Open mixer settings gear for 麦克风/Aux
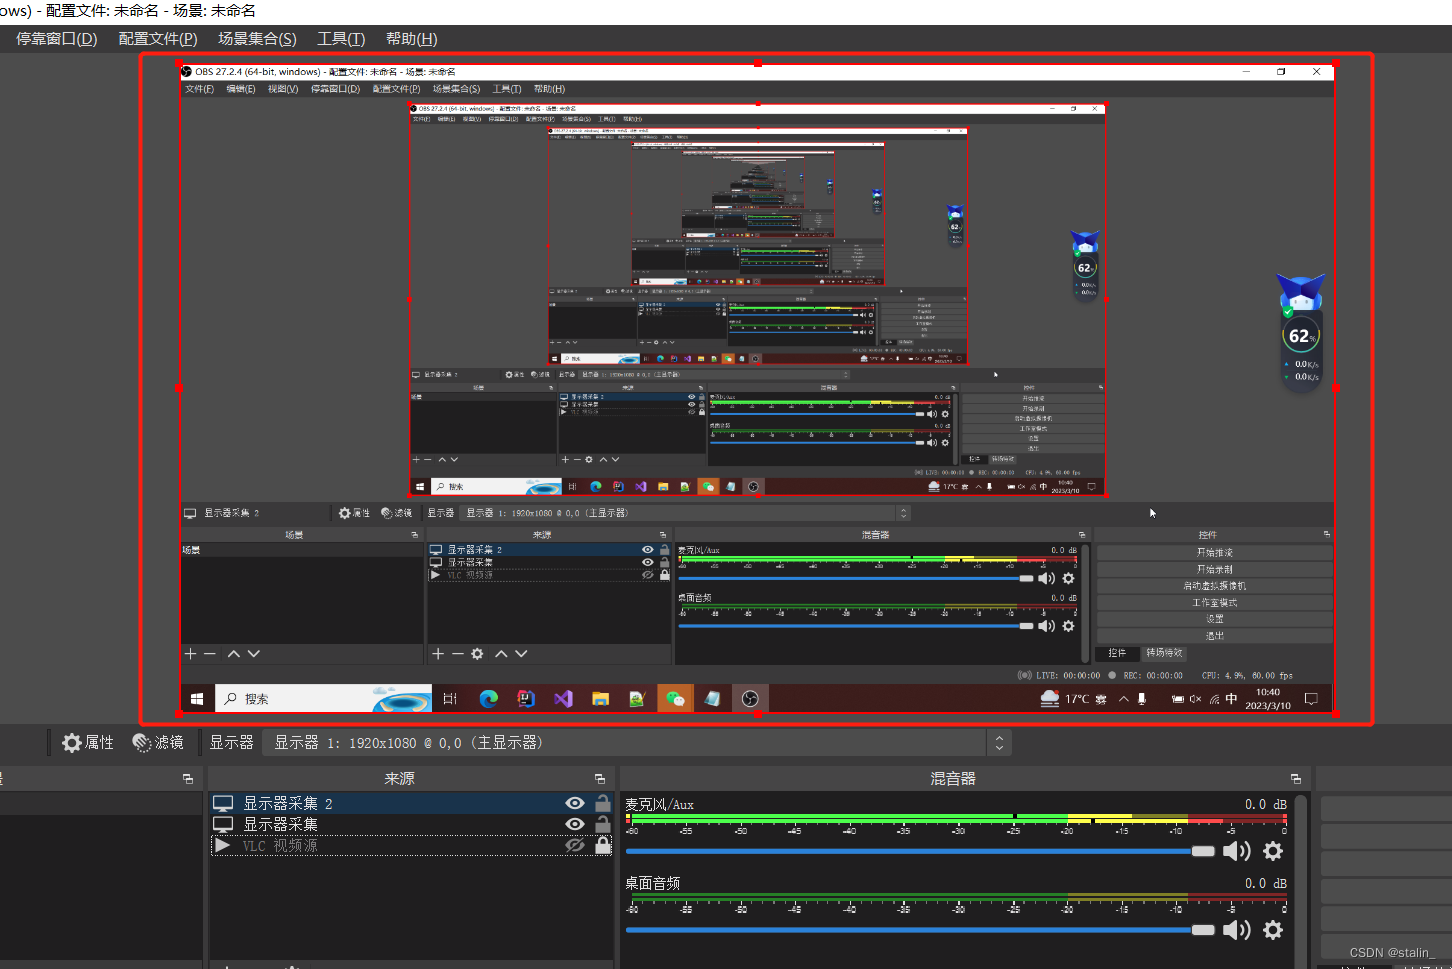 (1272, 851)
